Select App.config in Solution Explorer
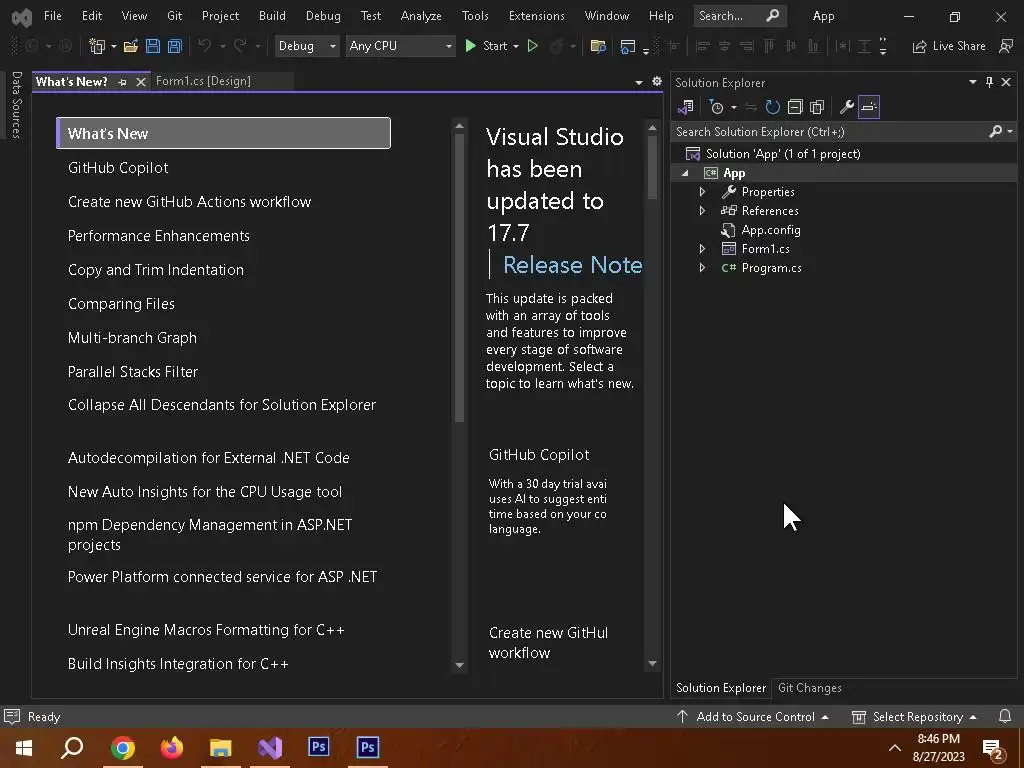Viewport: 1024px width, 768px height. click(x=771, y=230)
